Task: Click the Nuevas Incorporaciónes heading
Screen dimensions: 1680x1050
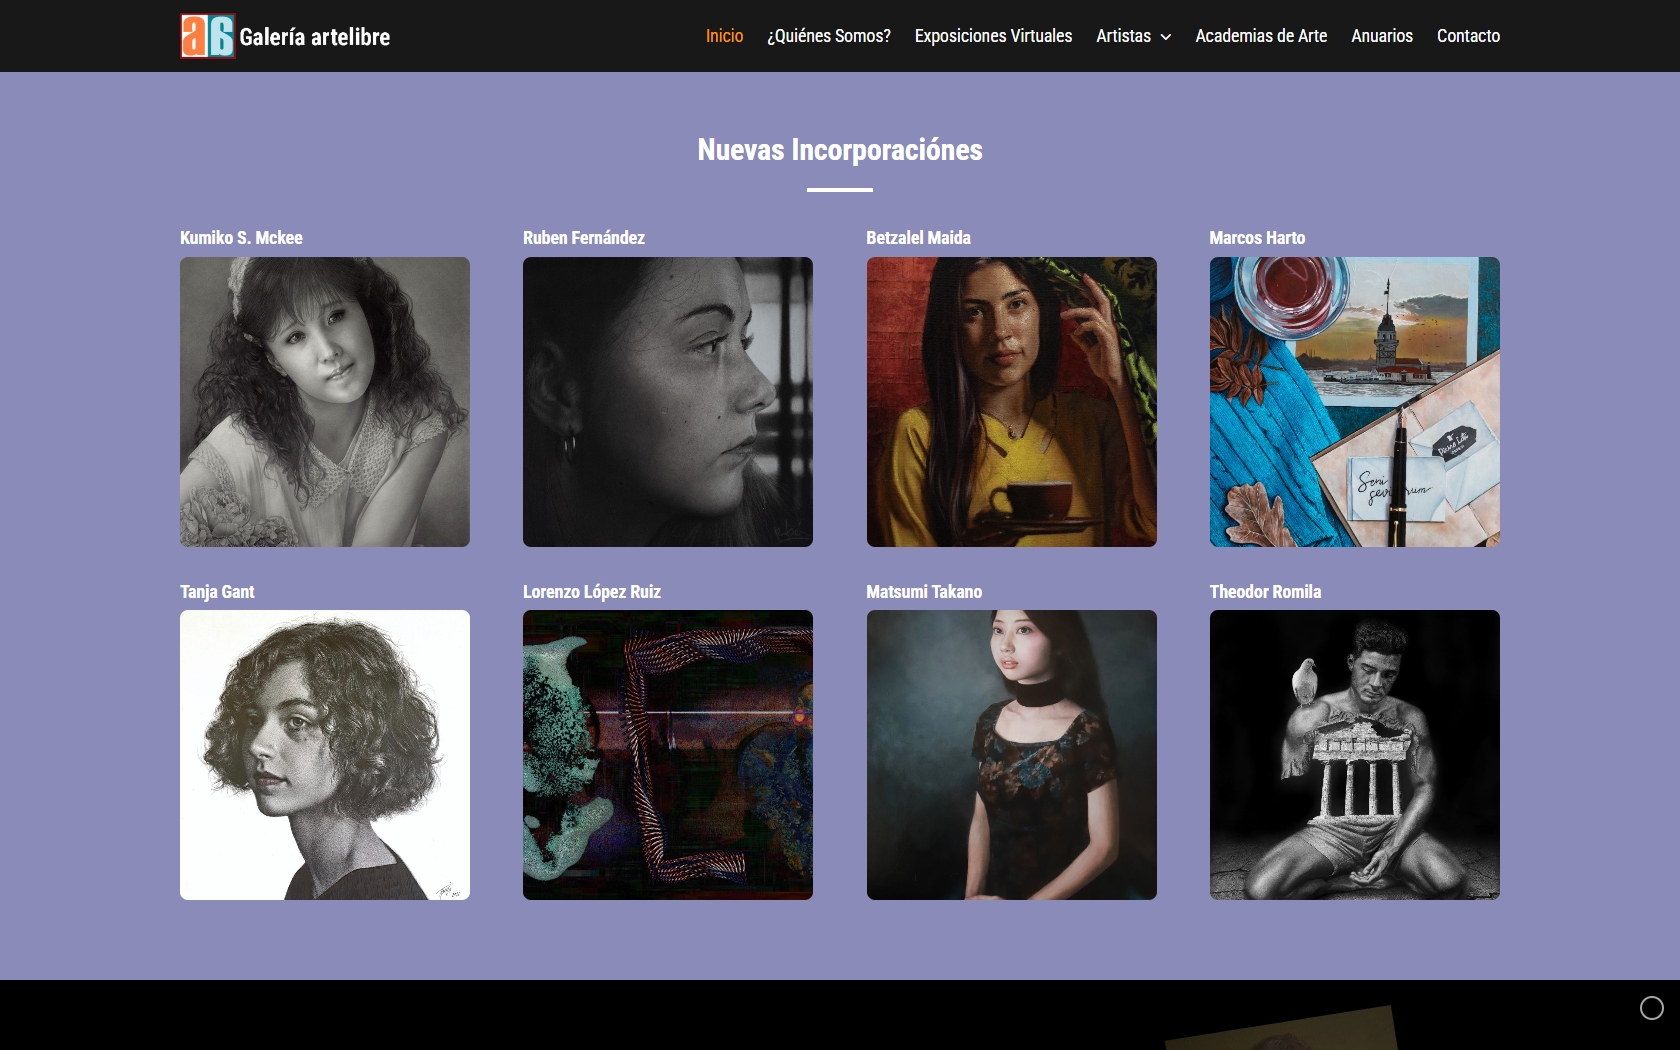Action: [x=840, y=149]
